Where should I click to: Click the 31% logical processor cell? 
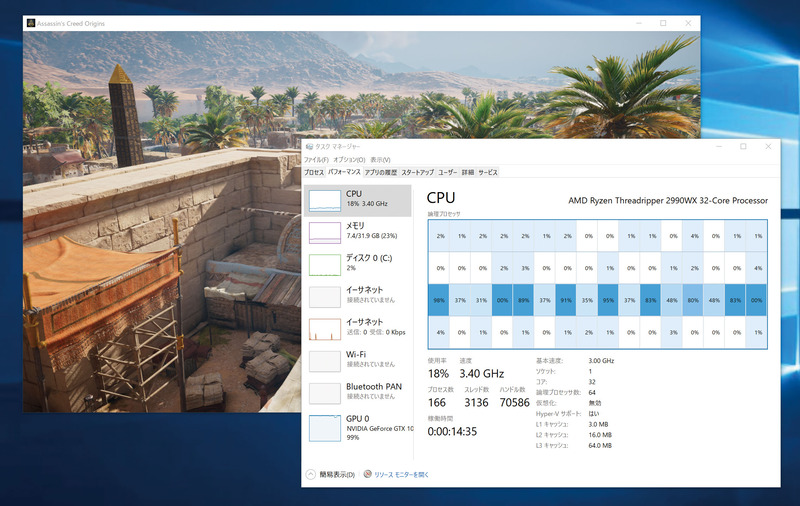click(481, 300)
